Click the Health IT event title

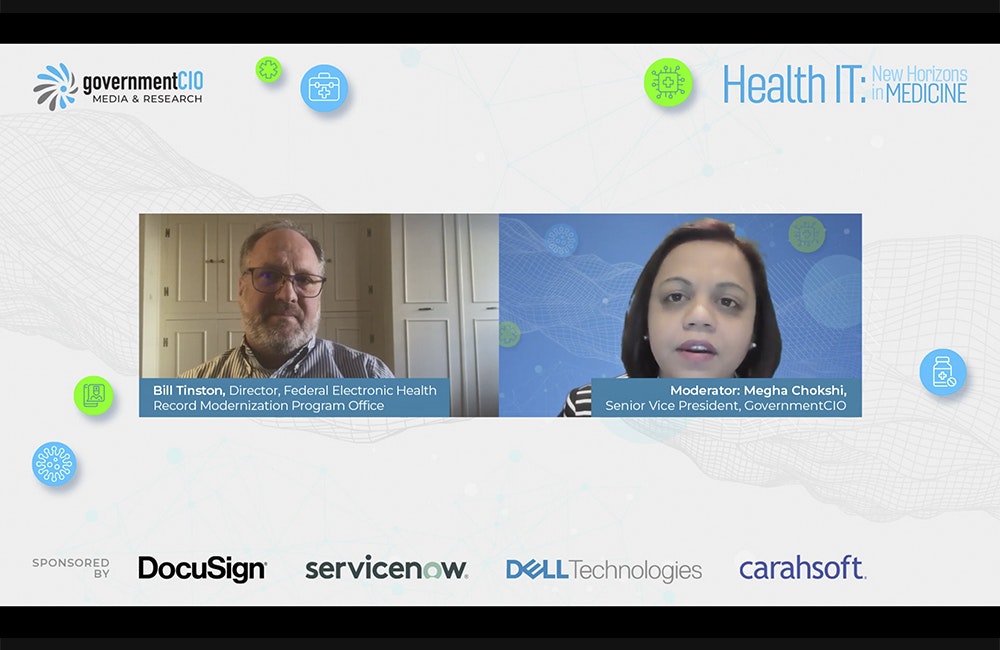tap(845, 85)
